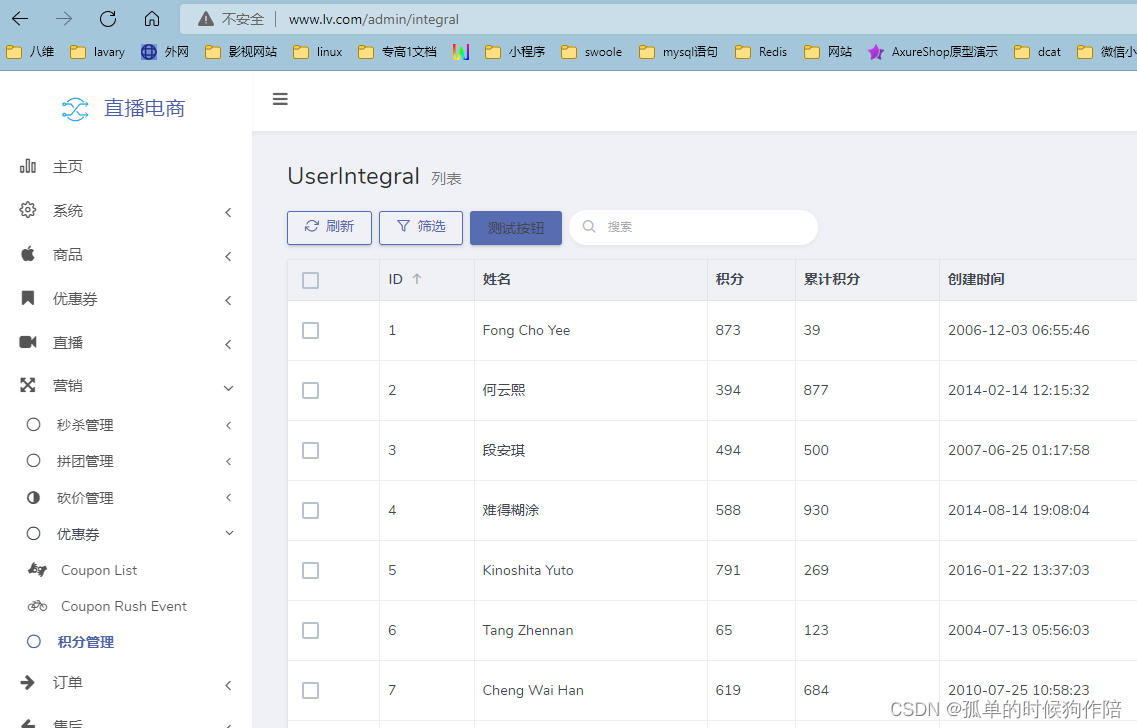Image resolution: width=1137 pixels, height=728 pixels.
Task: Open 秒杀管理 from the marketing submenu
Action: click(87, 424)
